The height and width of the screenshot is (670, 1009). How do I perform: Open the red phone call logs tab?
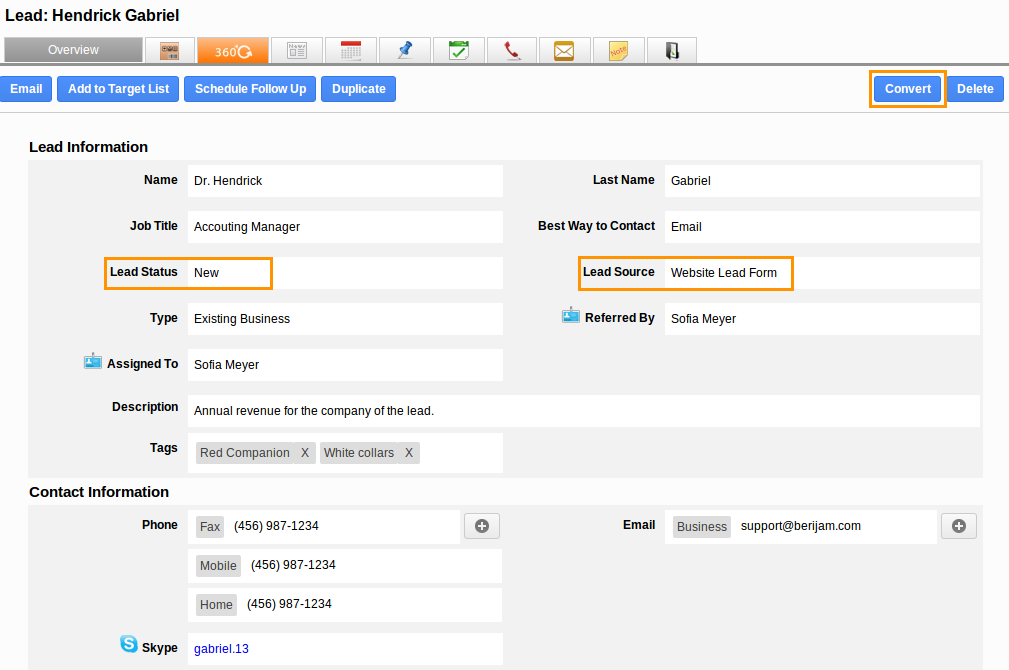click(512, 50)
